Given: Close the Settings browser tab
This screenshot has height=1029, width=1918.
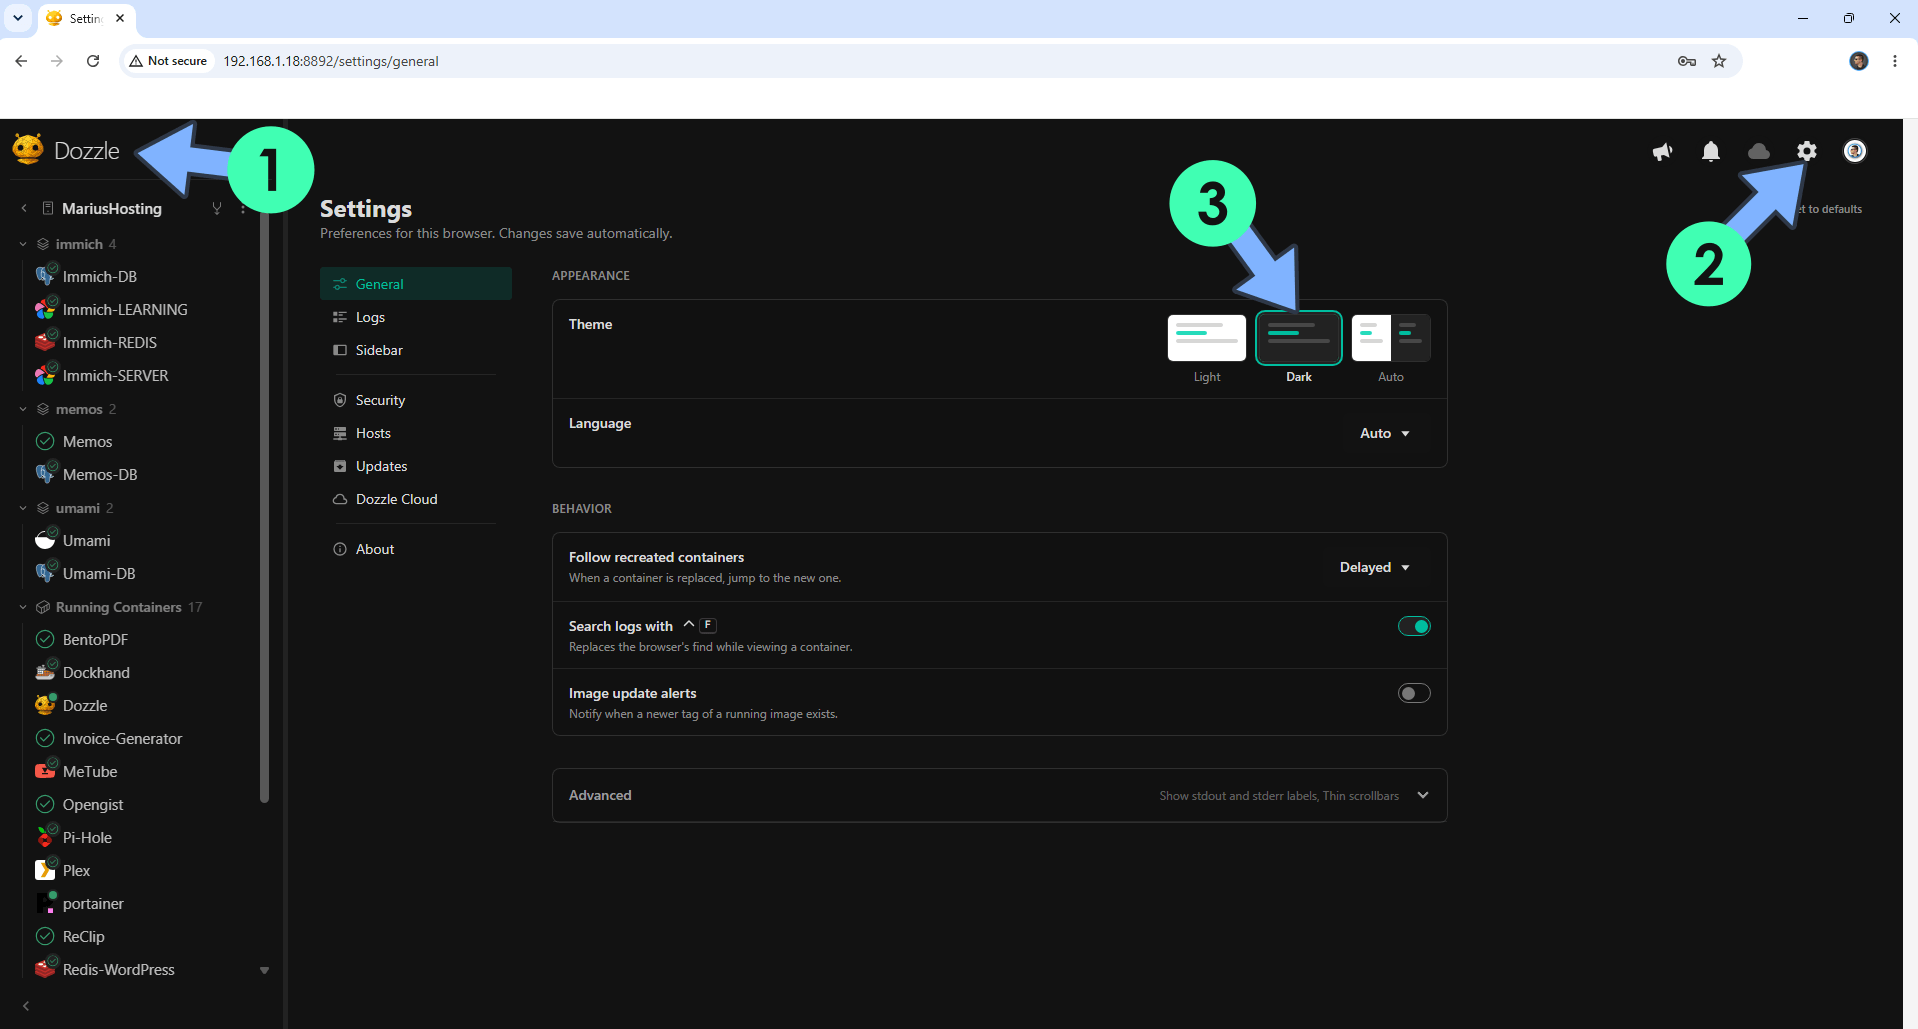Looking at the screenshot, I should pos(120,18).
